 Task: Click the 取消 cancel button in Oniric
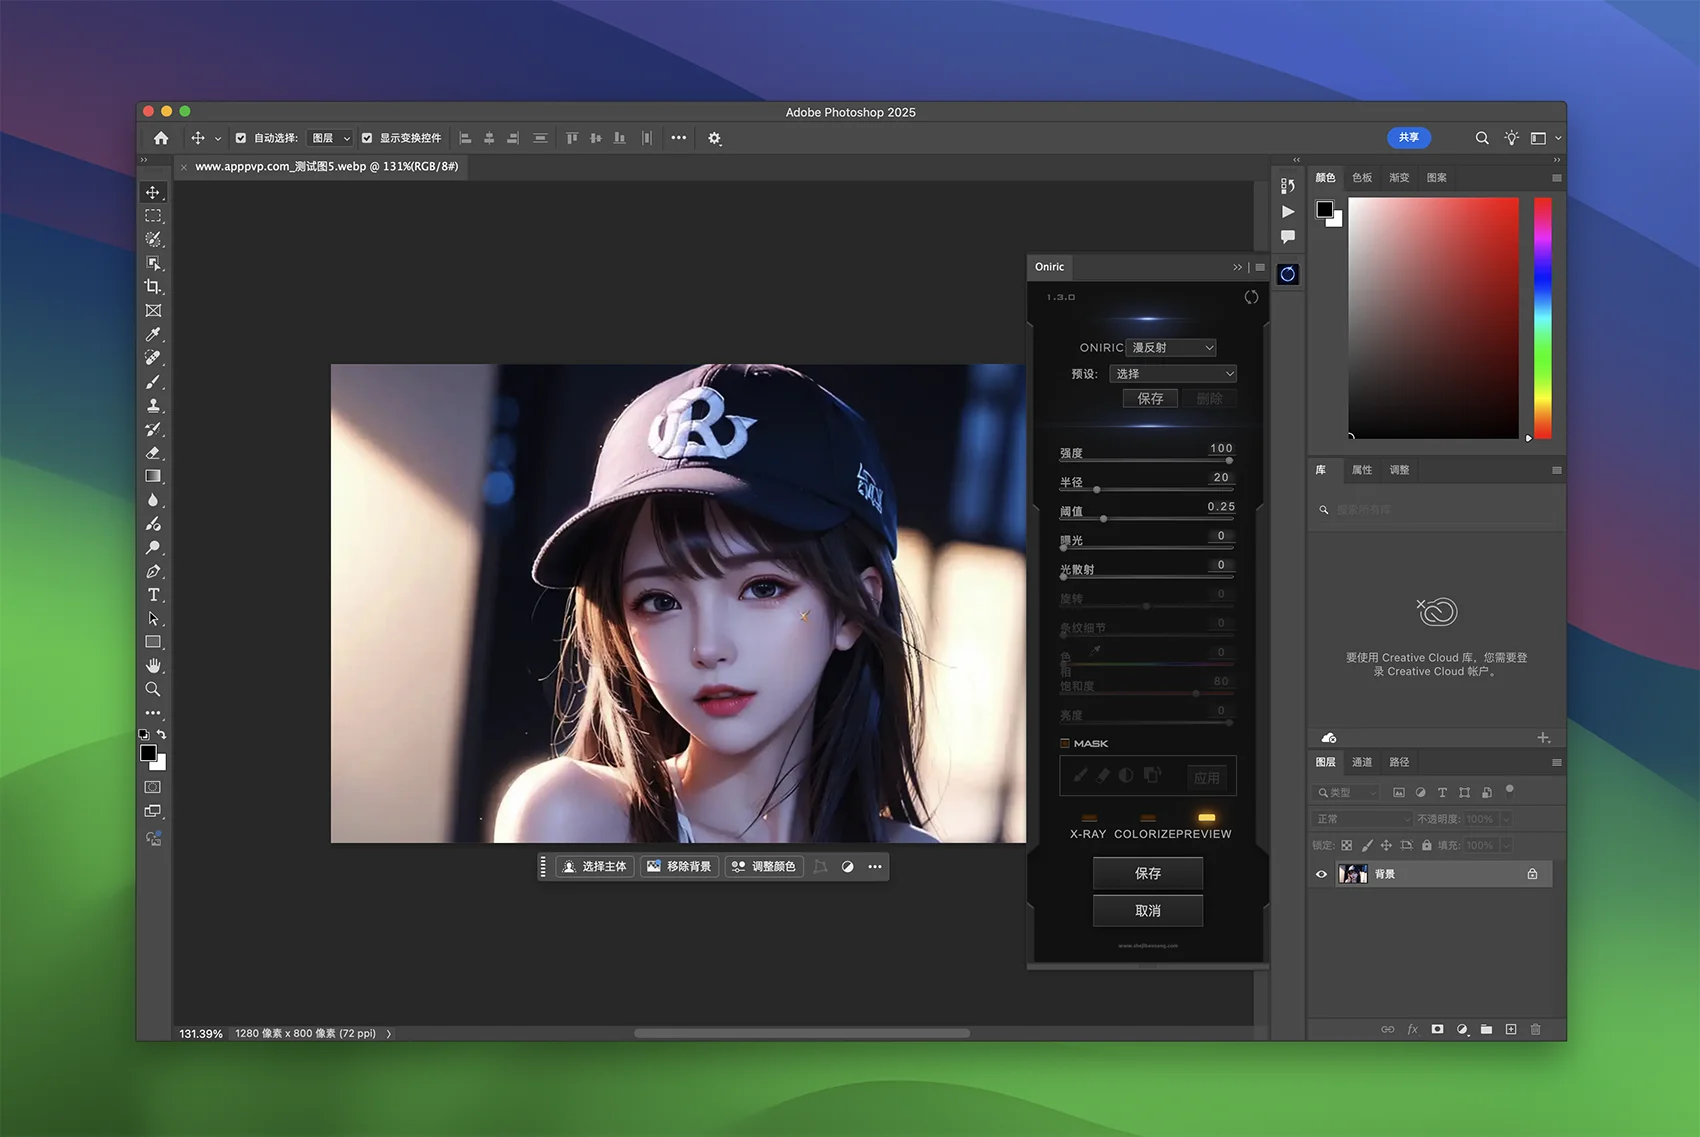pos(1148,911)
